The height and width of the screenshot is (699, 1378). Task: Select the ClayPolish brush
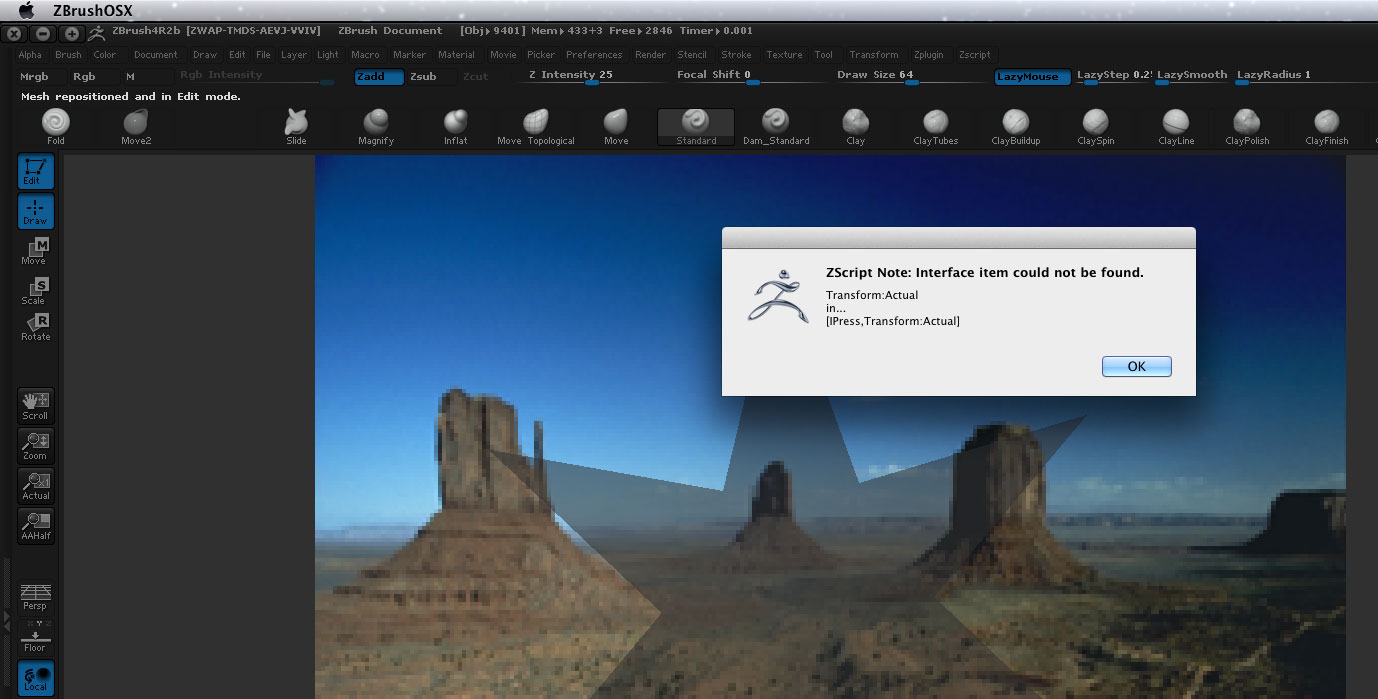point(1247,127)
